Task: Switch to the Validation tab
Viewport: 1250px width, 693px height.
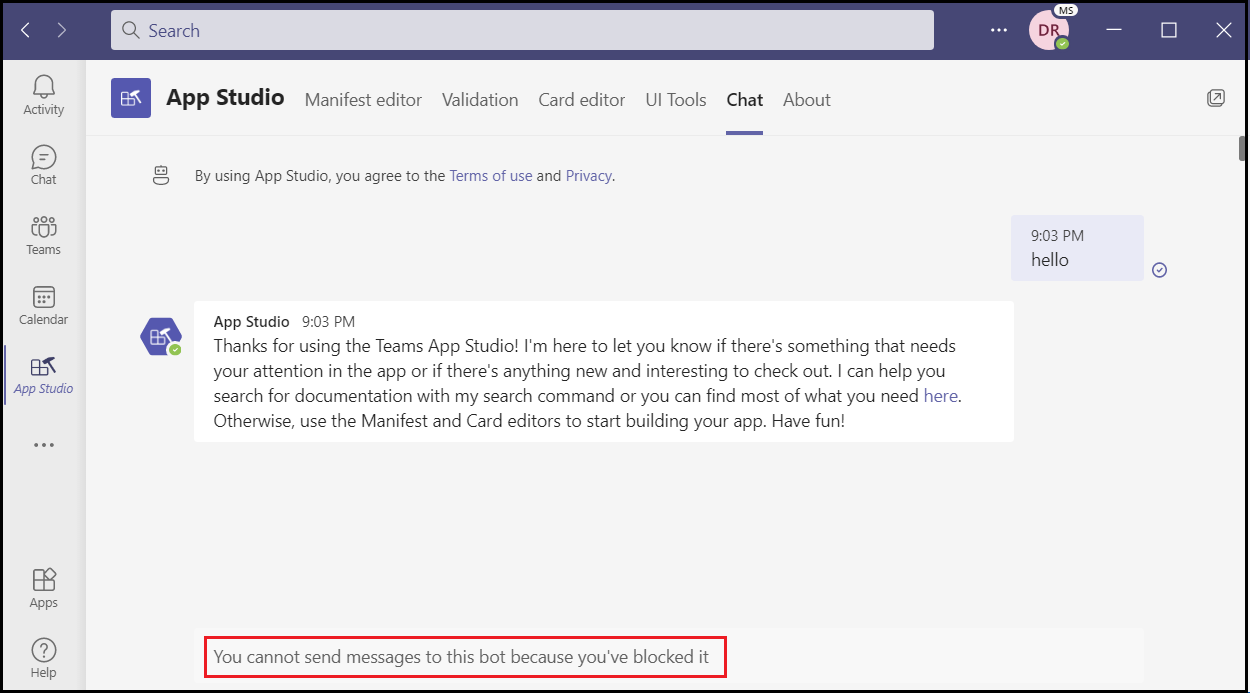Action: pos(480,100)
